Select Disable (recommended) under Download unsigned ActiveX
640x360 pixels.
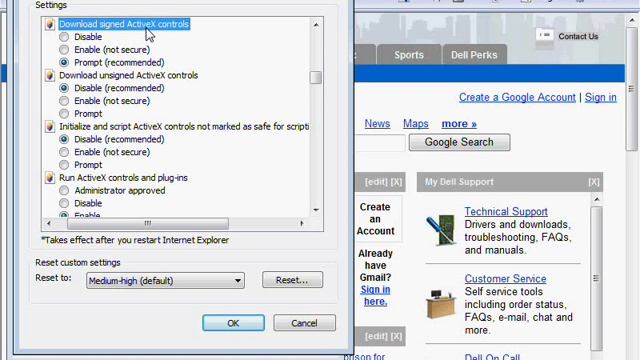point(64,88)
